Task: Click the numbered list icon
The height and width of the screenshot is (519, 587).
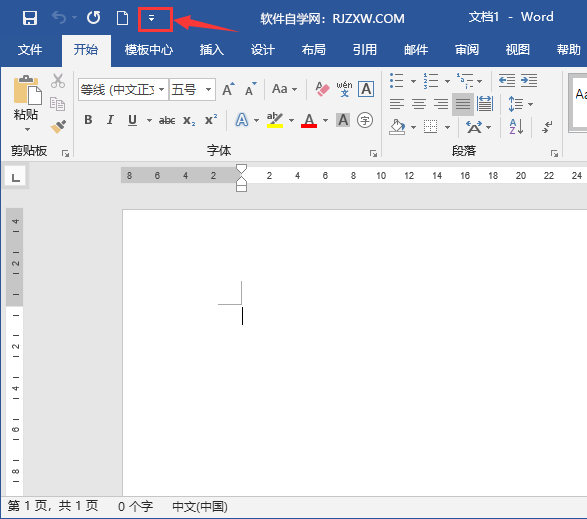Action: 431,81
